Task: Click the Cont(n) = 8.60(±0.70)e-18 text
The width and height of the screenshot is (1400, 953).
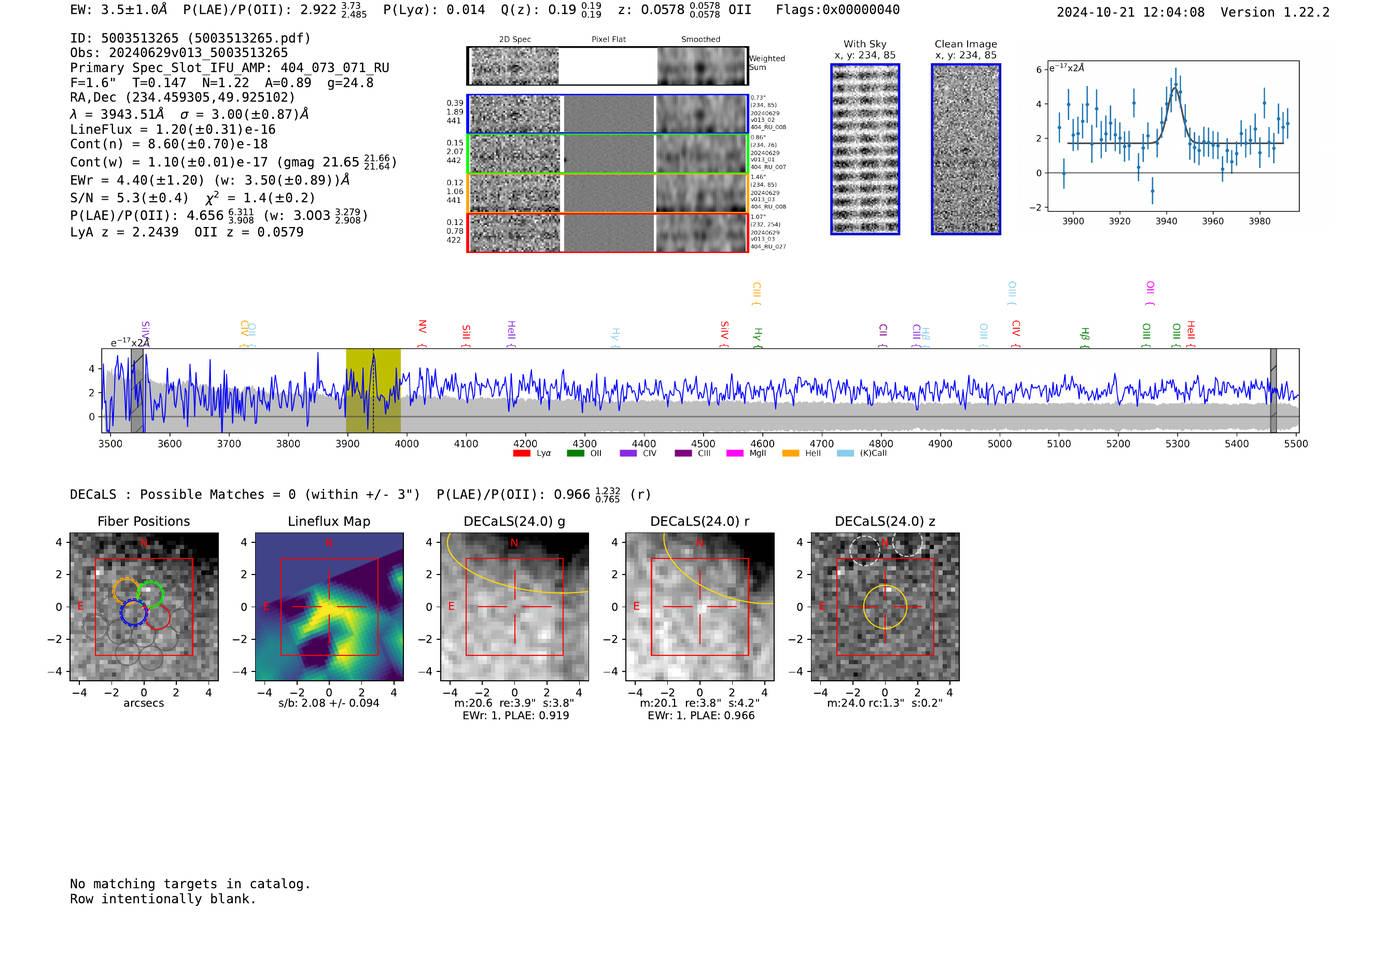Action: [x=169, y=144]
